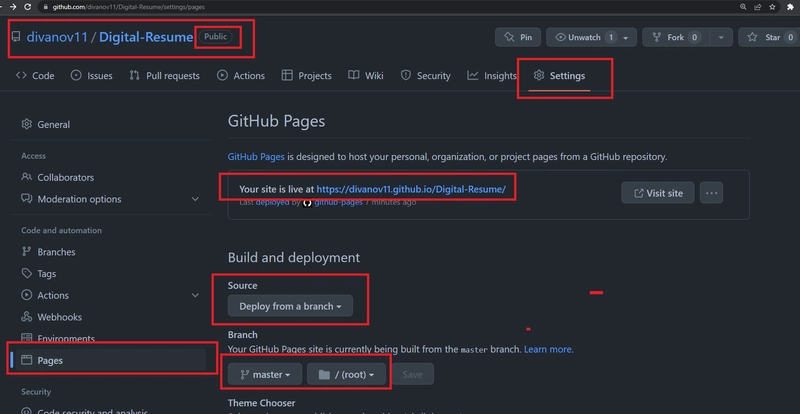Click the repository book icon beside divanov11

(16, 37)
